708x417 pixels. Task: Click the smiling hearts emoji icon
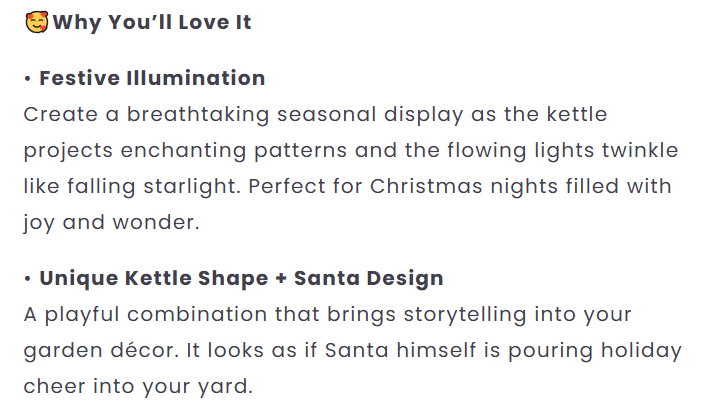[x=36, y=22]
